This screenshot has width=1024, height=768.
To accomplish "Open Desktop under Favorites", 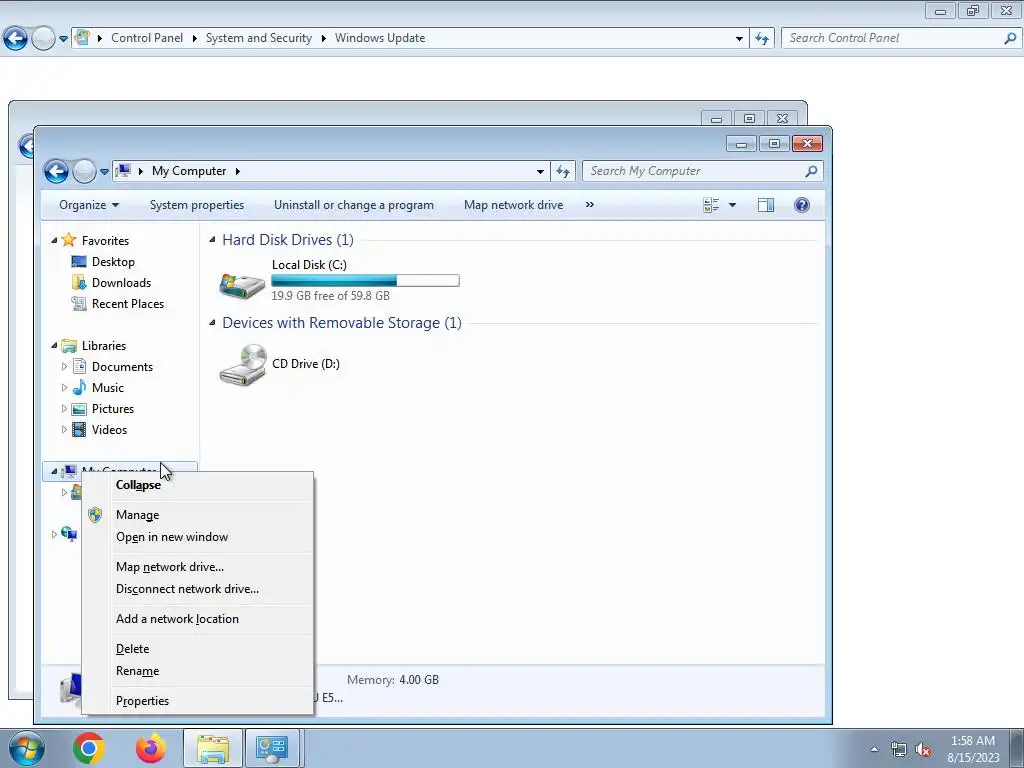I will coord(113,262).
